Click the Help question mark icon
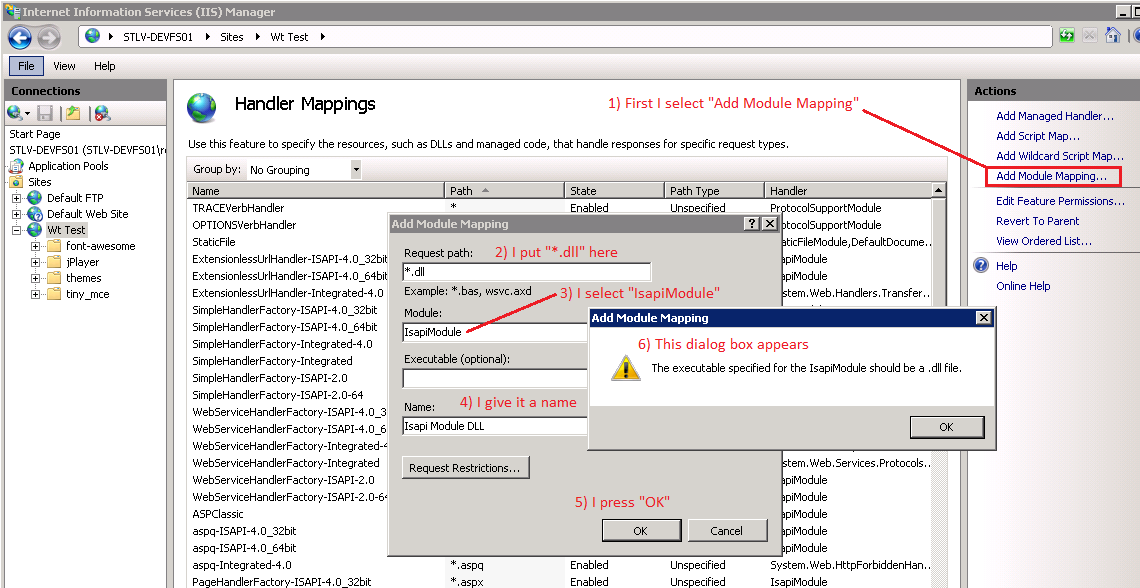Screen dimensions: 1140x588 981,266
